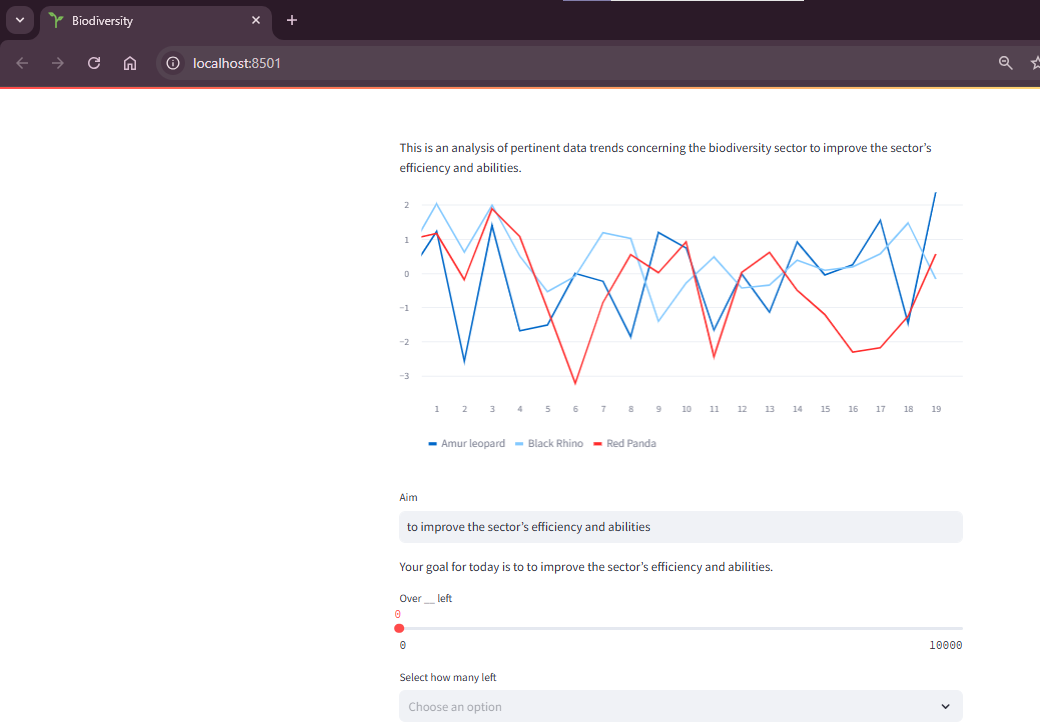
Task: Expand the browser tab search chevron
Action: [x=19, y=20]
